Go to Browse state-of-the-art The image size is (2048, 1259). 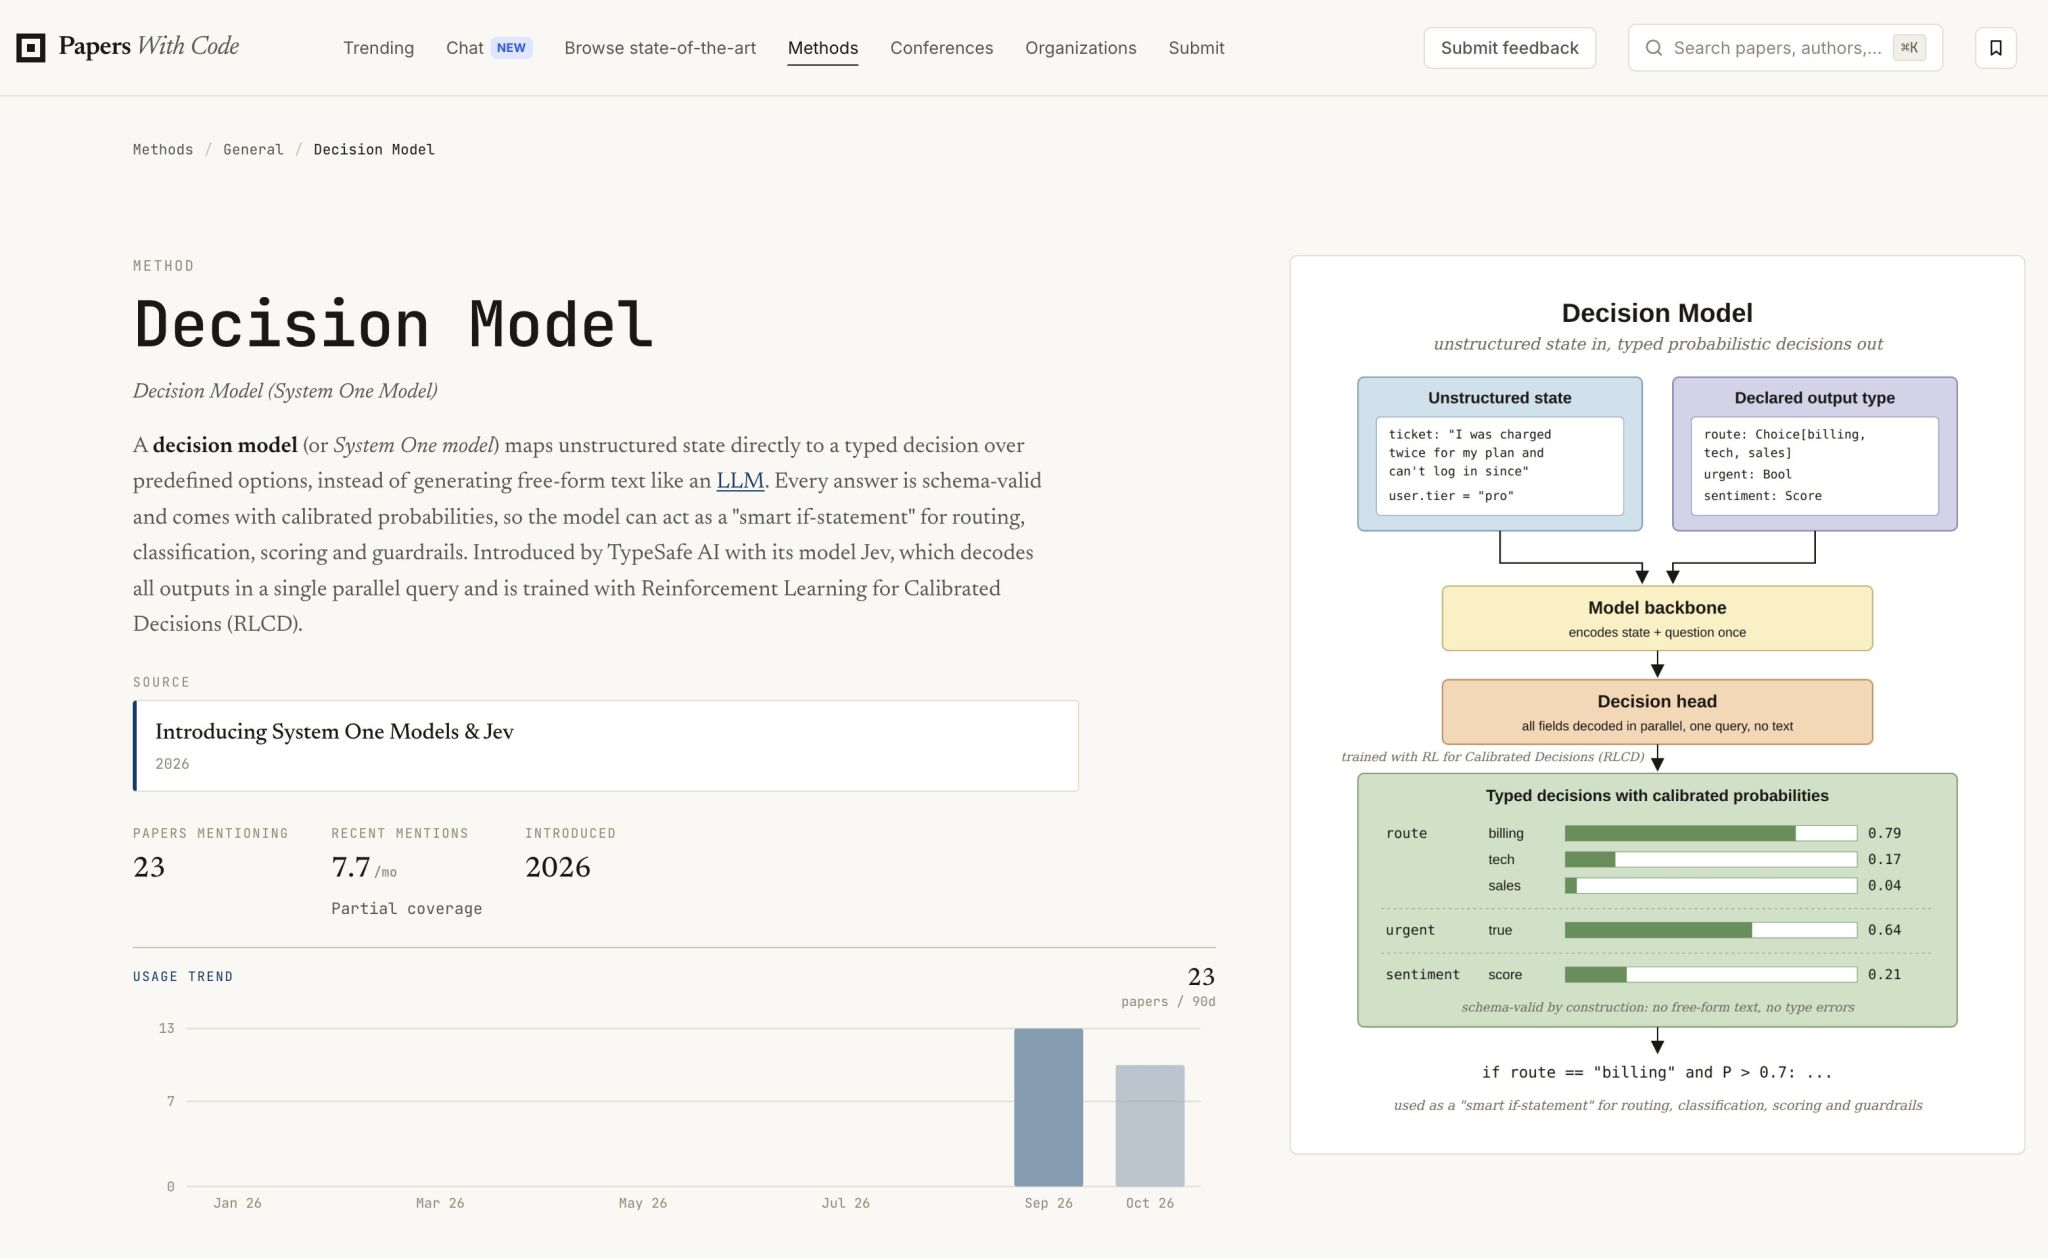(660, 48)
